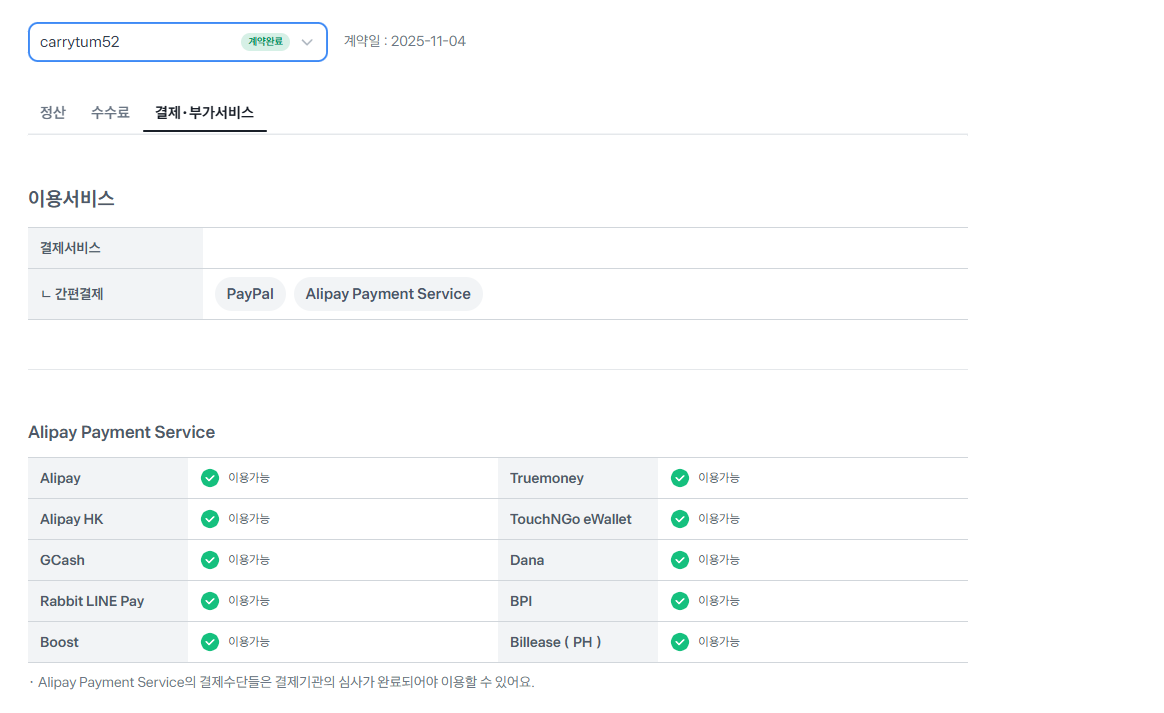Viewport: 1164px width, 713px height.
Task: Click the 이용서비스 heading
Action: tap(71, 198)
